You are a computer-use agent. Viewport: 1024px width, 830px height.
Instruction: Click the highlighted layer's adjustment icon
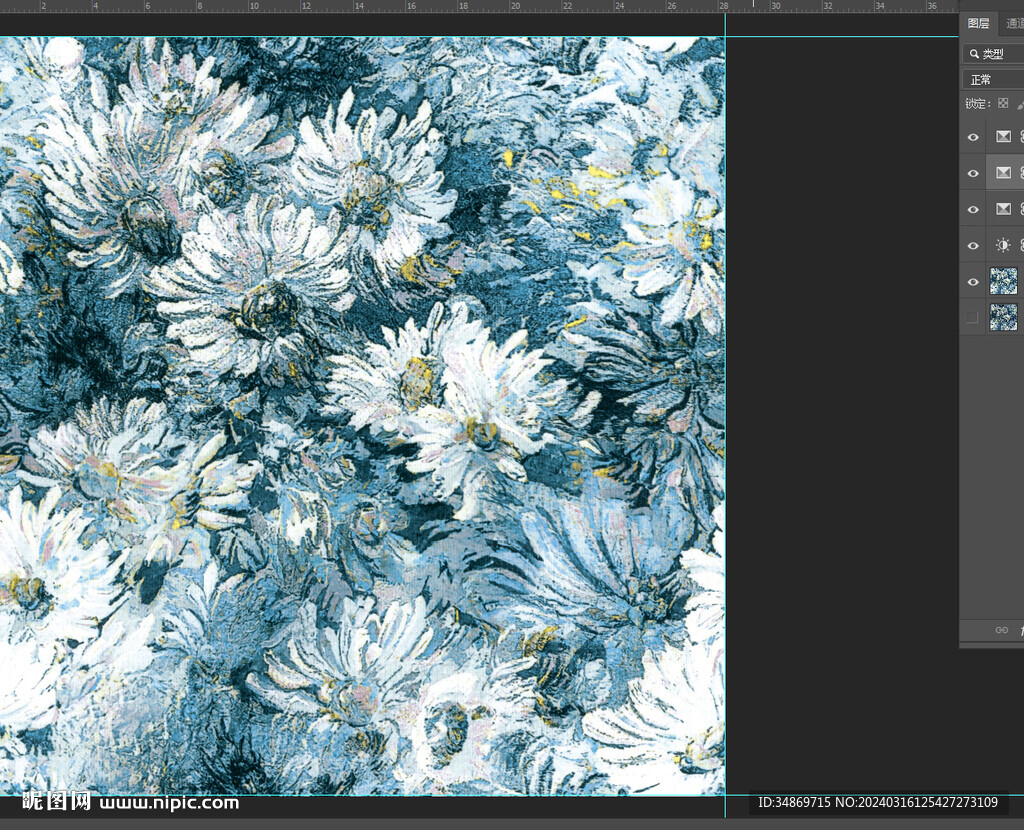coord(1003,172)
